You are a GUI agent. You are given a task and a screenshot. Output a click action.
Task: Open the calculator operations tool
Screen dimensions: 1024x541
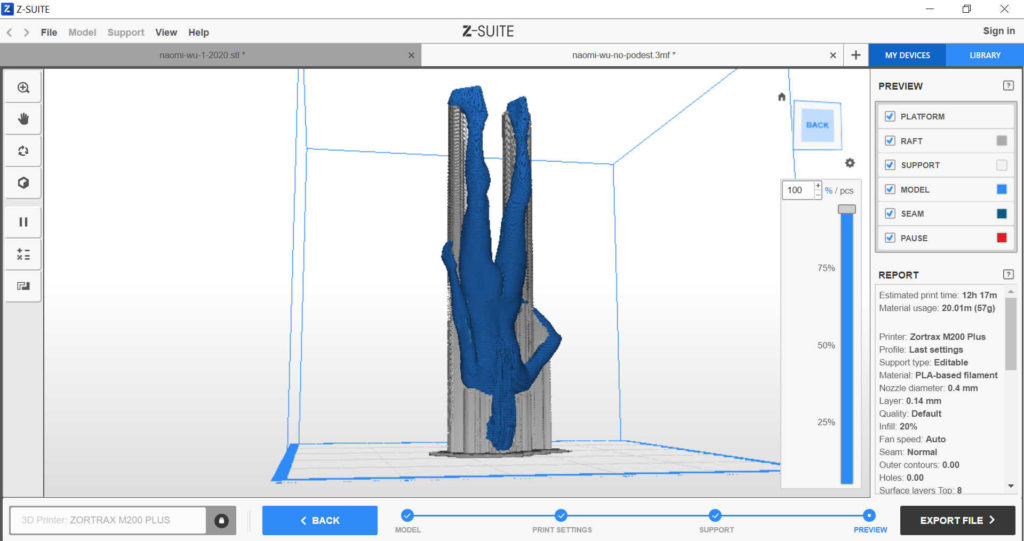[24, 254]
